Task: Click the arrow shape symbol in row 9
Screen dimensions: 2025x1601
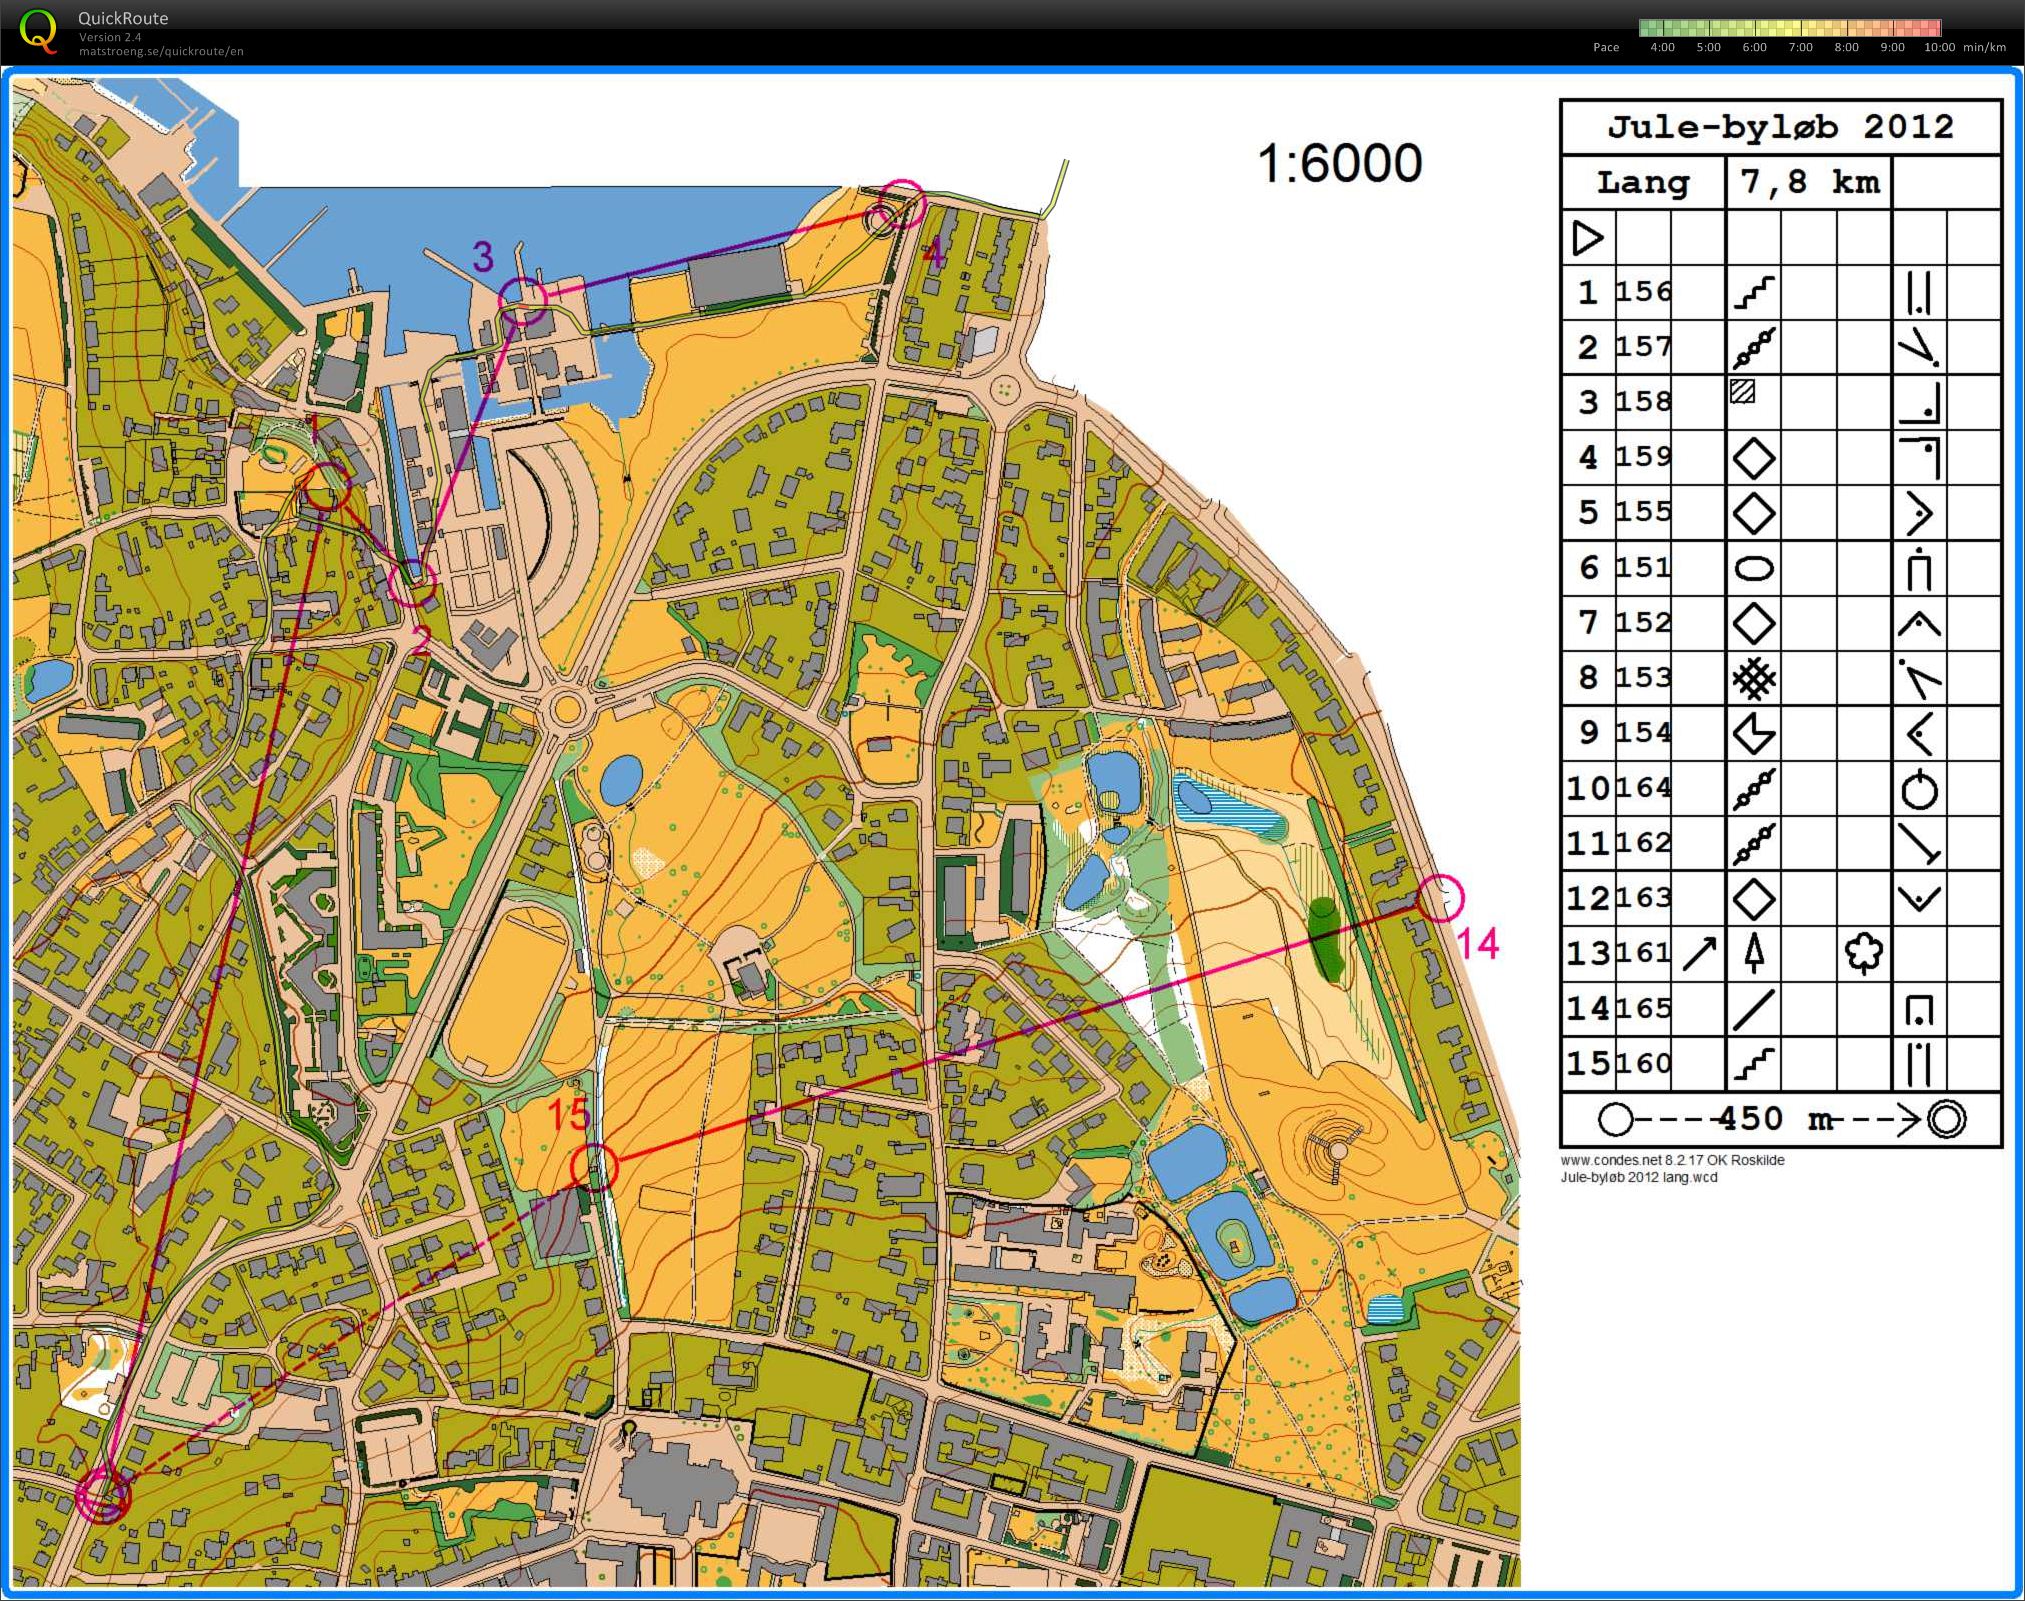Action: tap(1754, 734)
